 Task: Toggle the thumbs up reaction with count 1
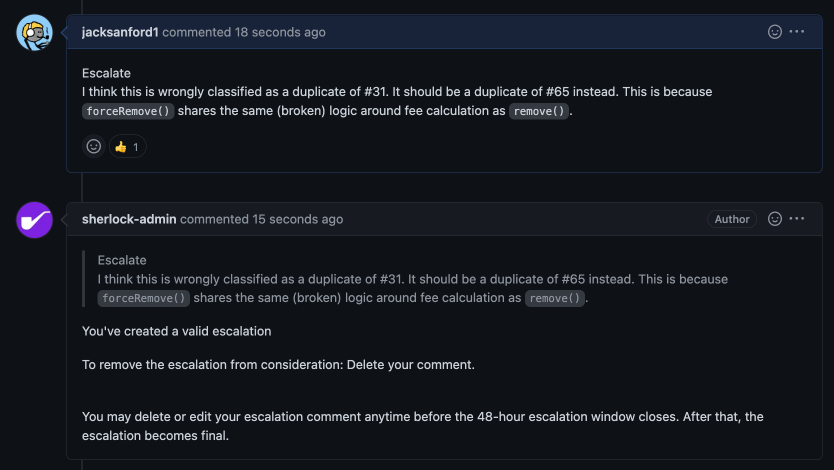pos(128,147)
